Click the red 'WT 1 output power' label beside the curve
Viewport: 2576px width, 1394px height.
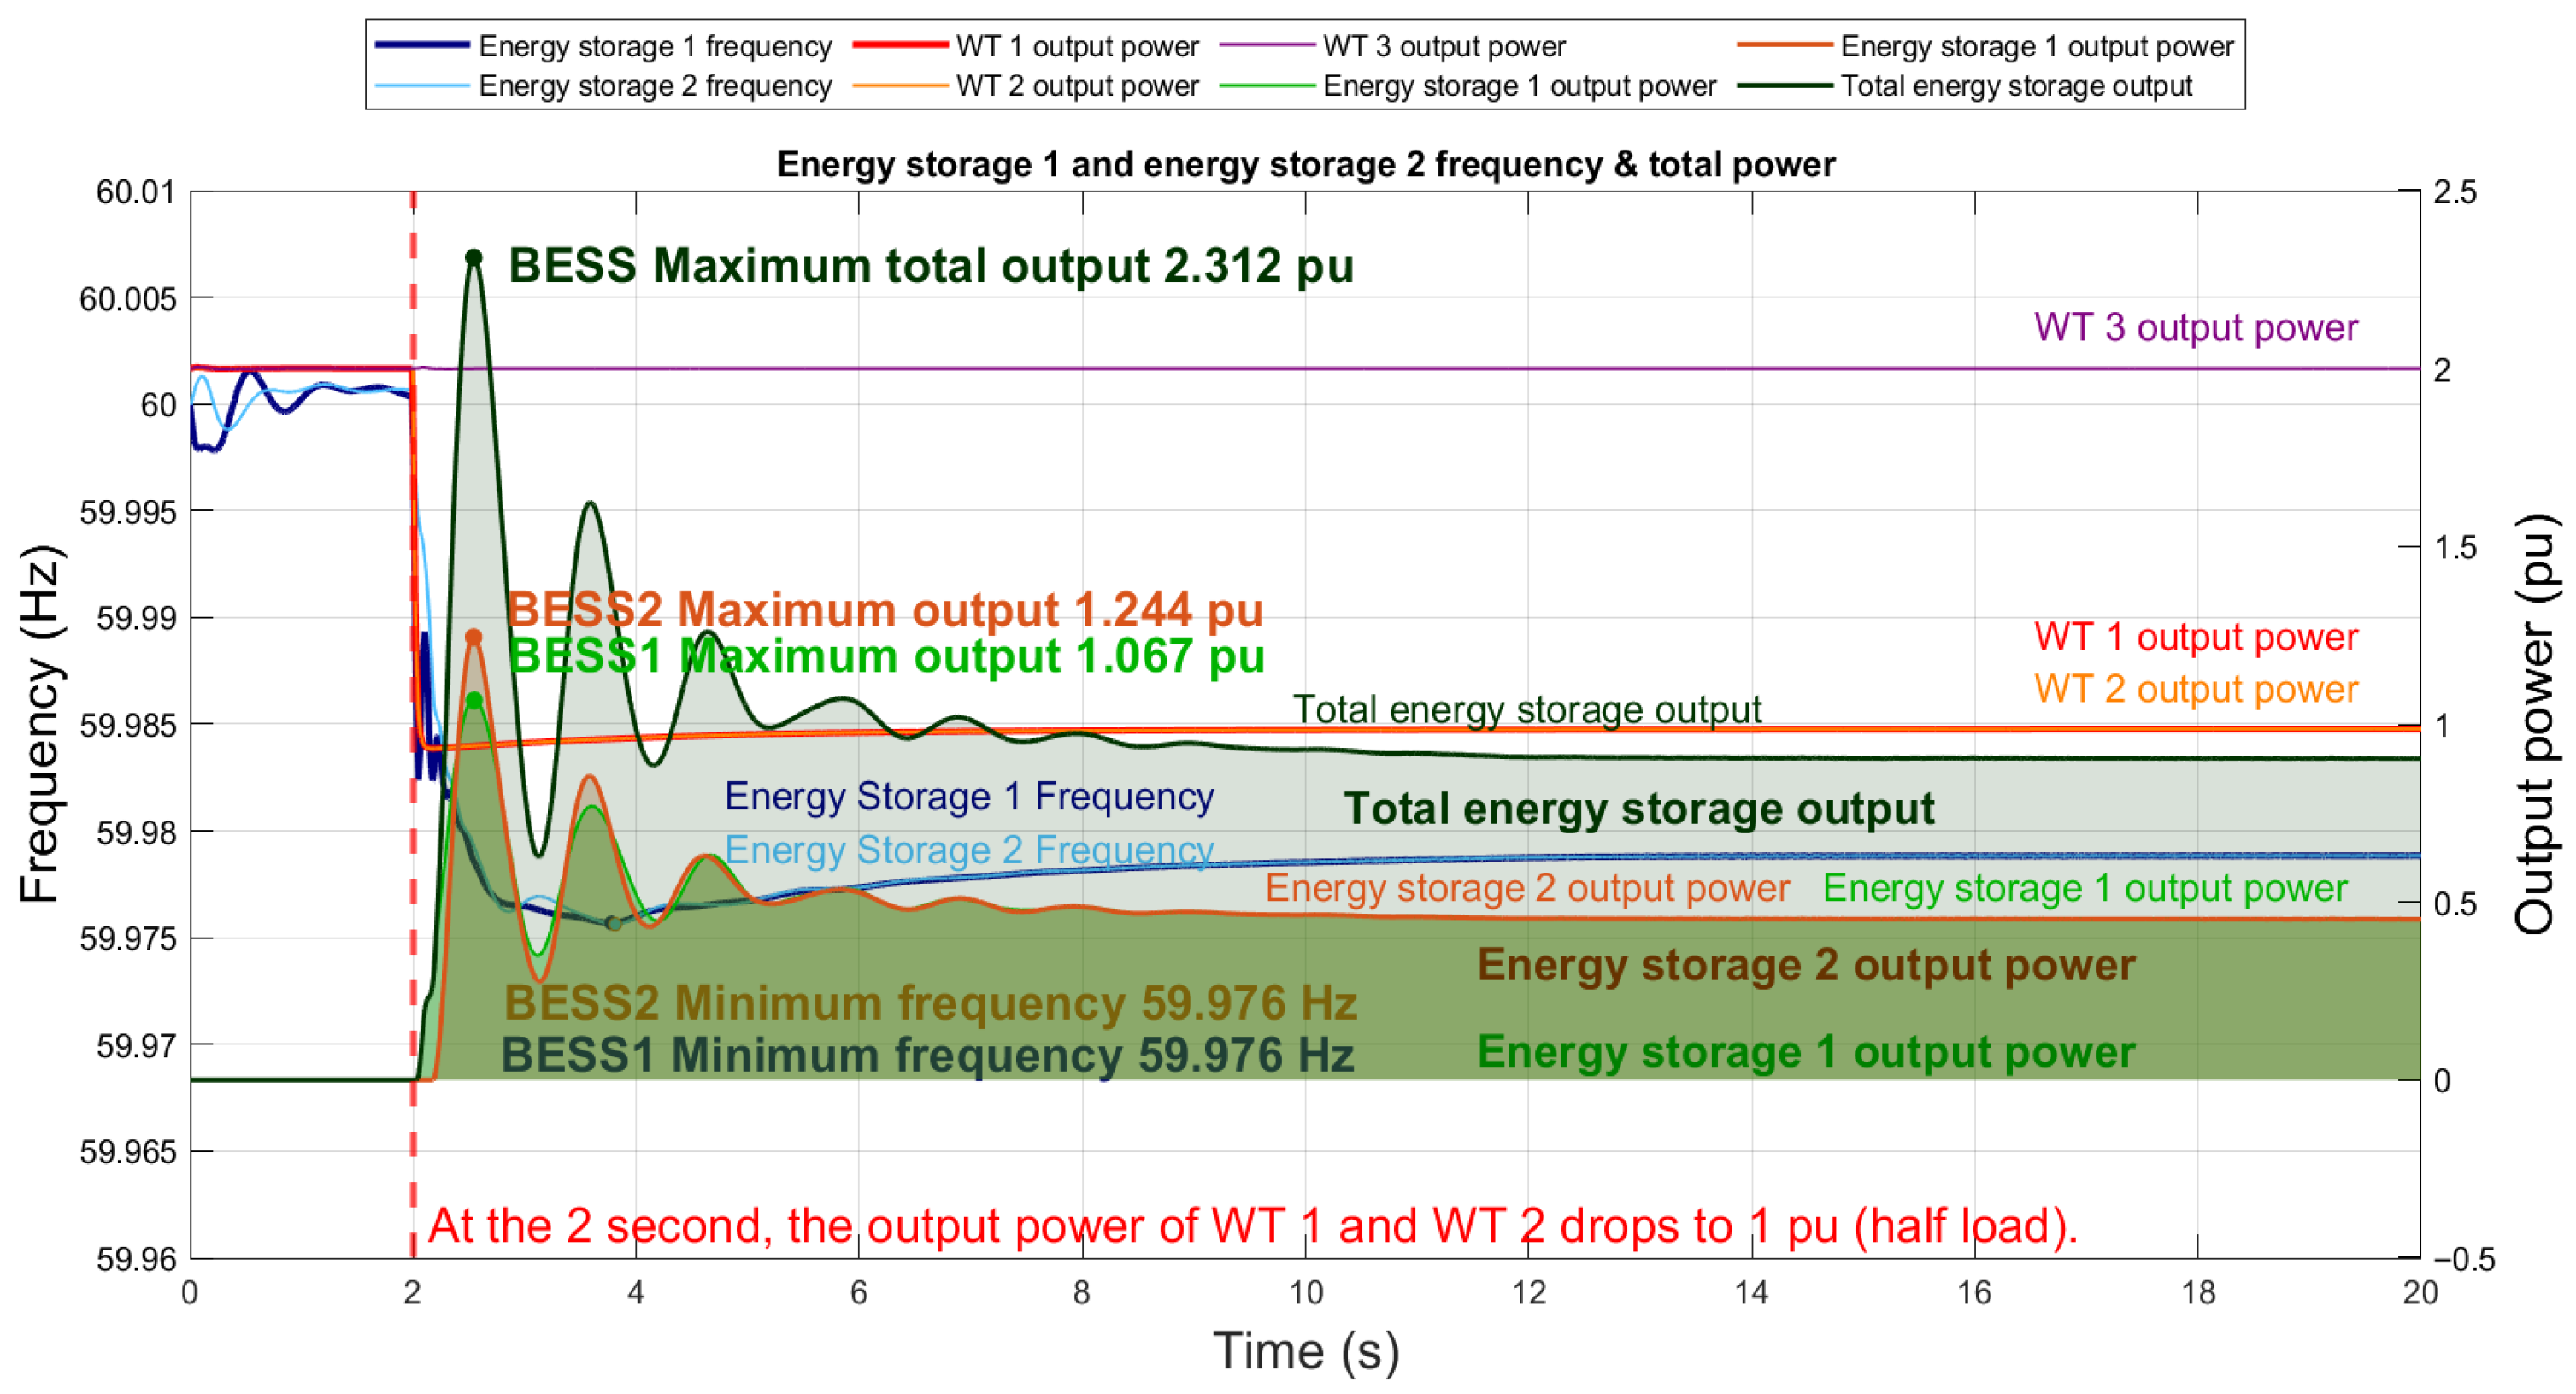pos(2196,637)
